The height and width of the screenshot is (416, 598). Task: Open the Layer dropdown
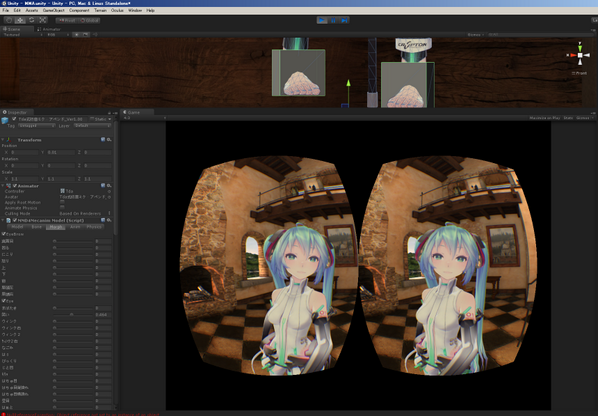point(92,125)
